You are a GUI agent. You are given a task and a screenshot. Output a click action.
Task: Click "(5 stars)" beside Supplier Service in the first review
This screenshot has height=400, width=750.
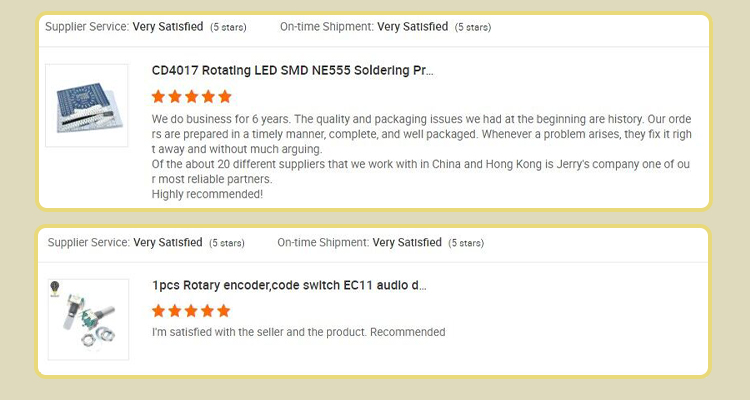click(x=229, y=27)
